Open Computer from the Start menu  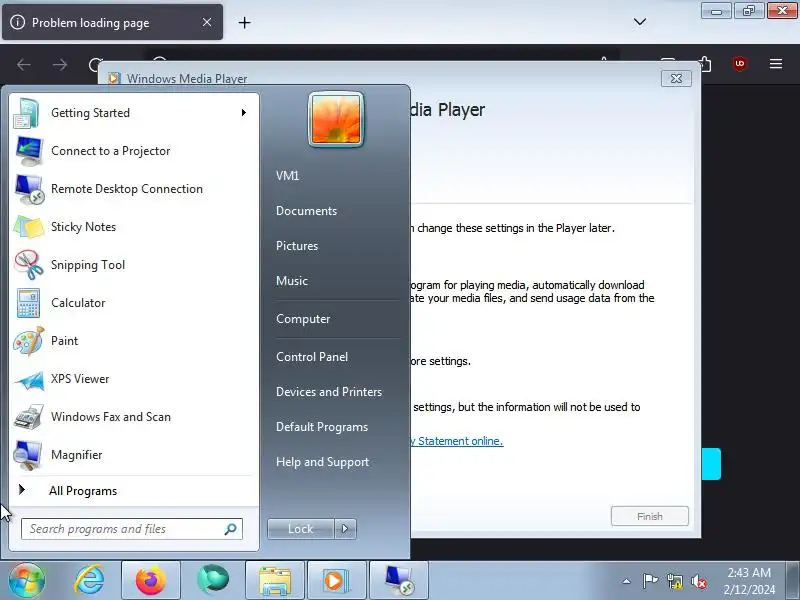click(303, 319)
